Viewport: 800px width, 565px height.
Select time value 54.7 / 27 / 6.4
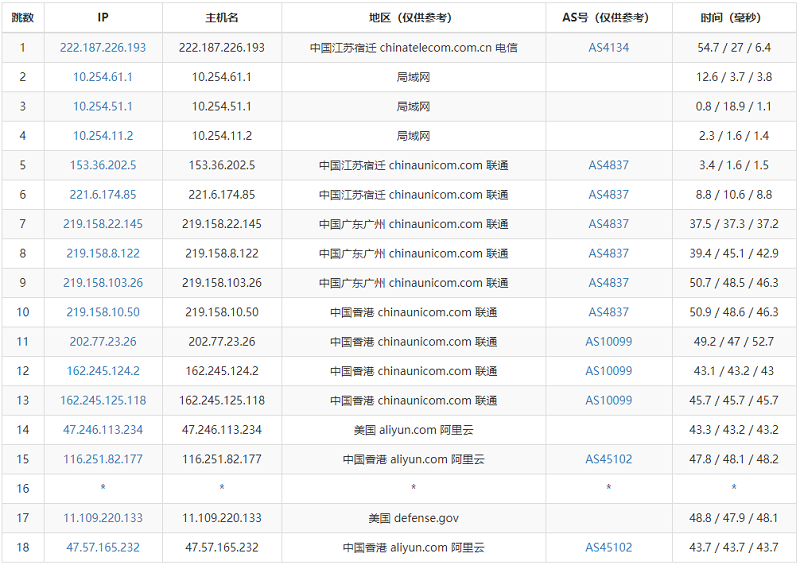[734, 47]
